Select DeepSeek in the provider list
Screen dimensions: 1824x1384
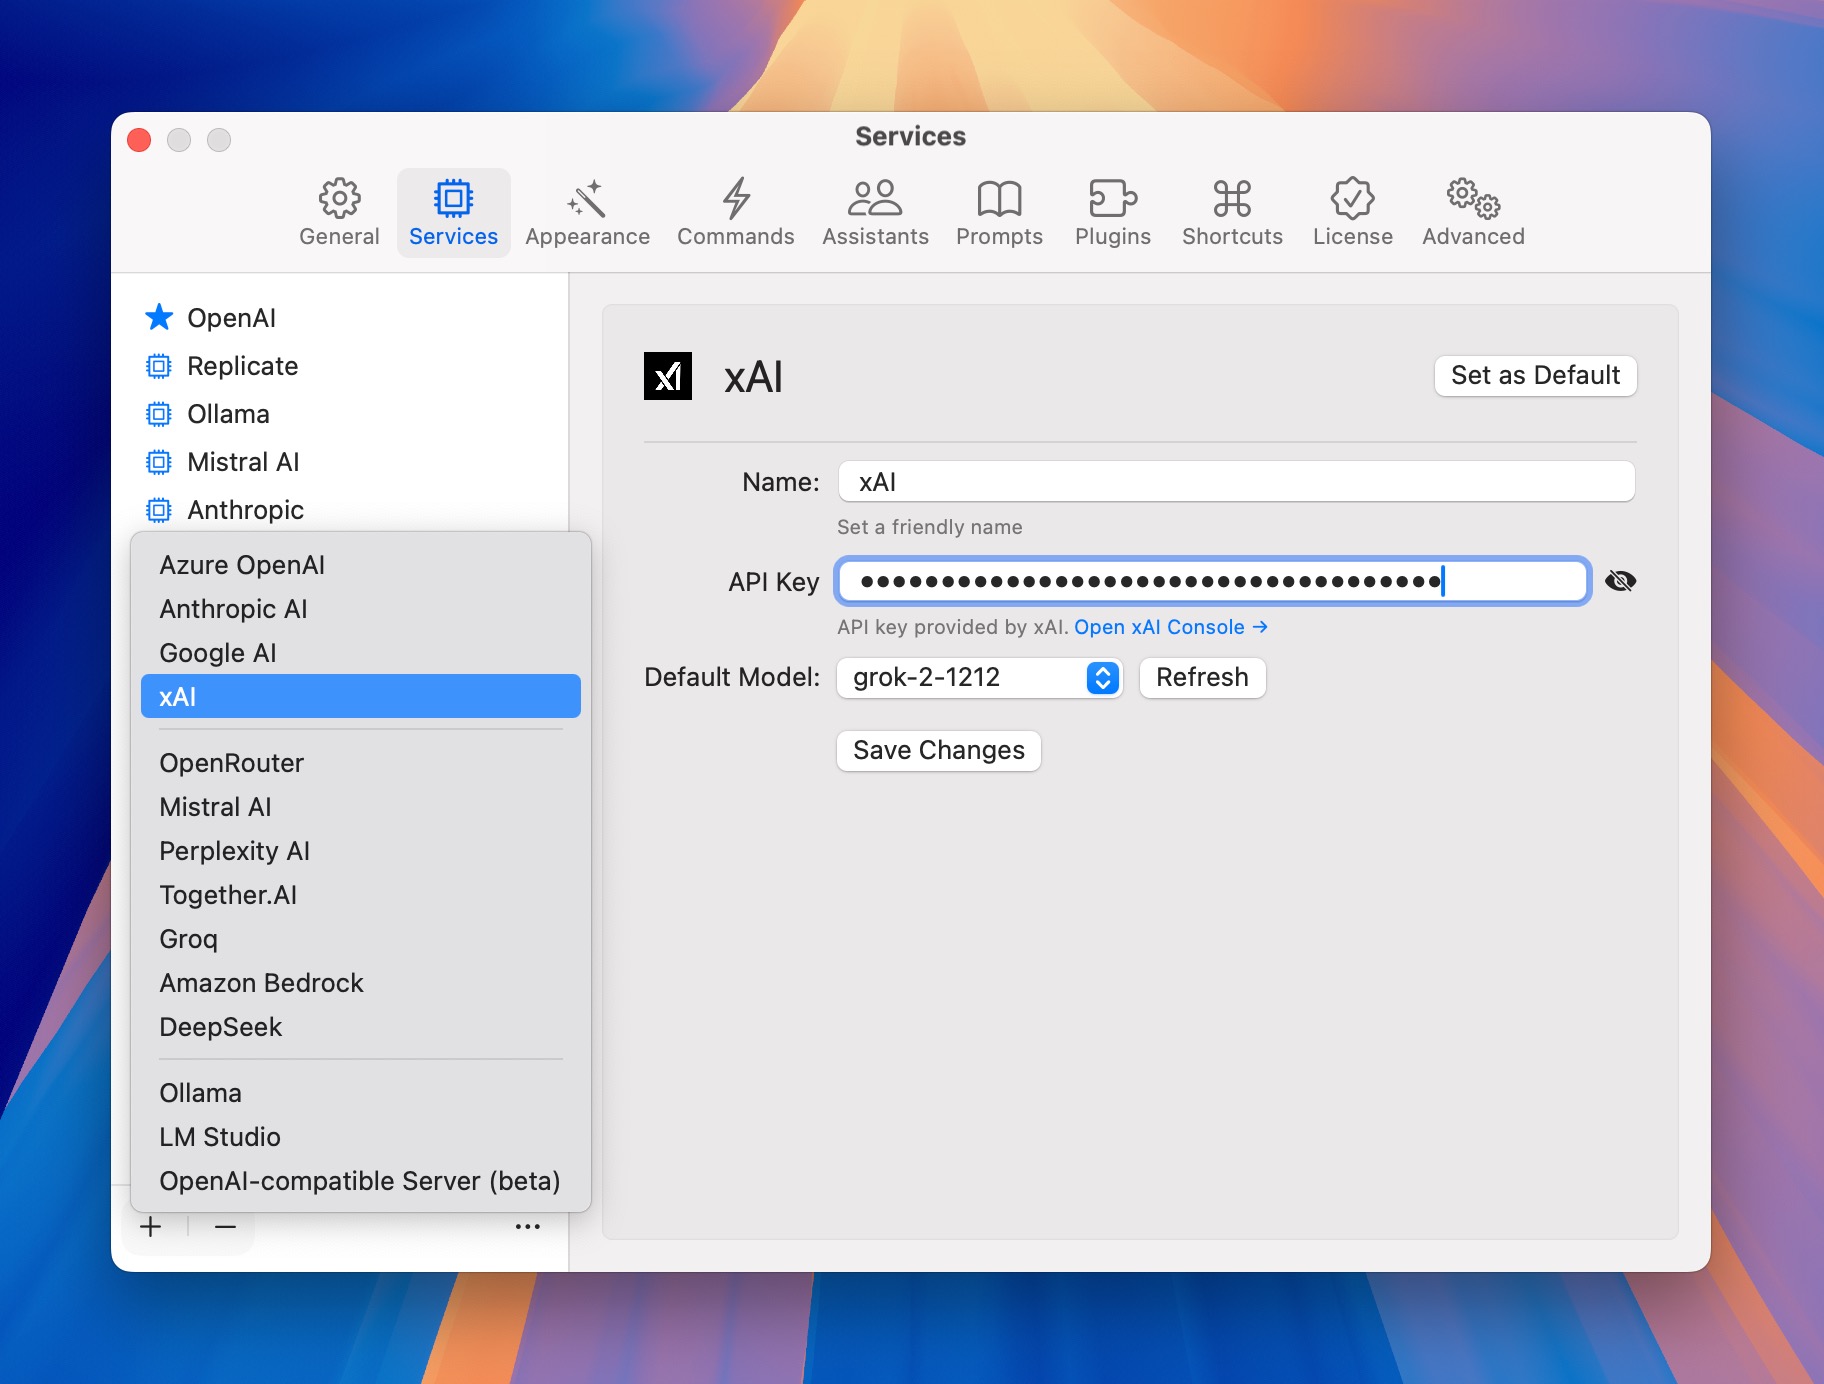point(221,1027)
